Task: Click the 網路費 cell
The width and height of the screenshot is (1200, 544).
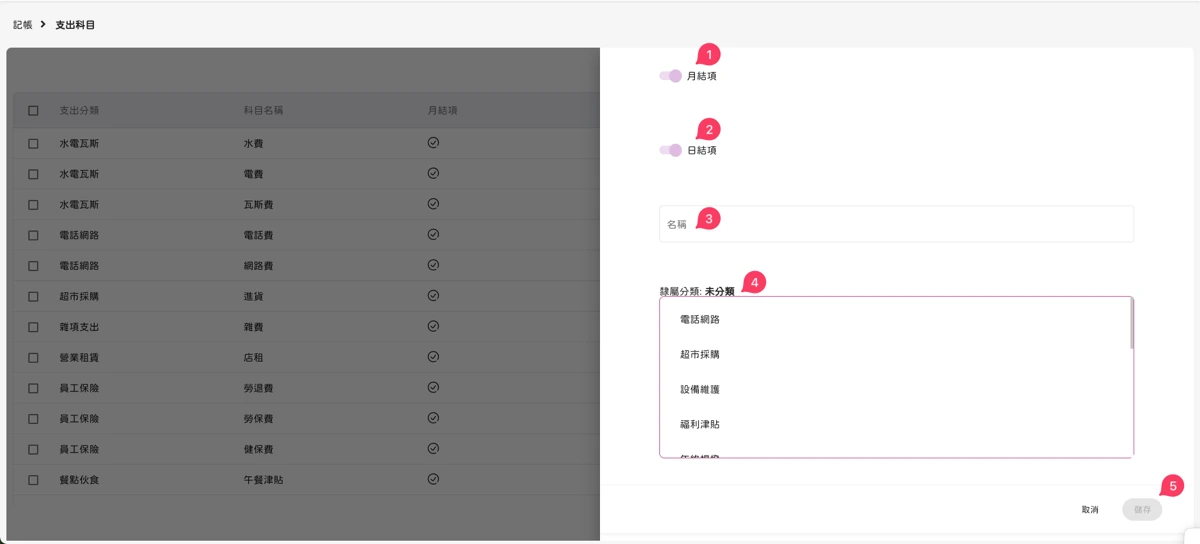Action: coord(259,266)
